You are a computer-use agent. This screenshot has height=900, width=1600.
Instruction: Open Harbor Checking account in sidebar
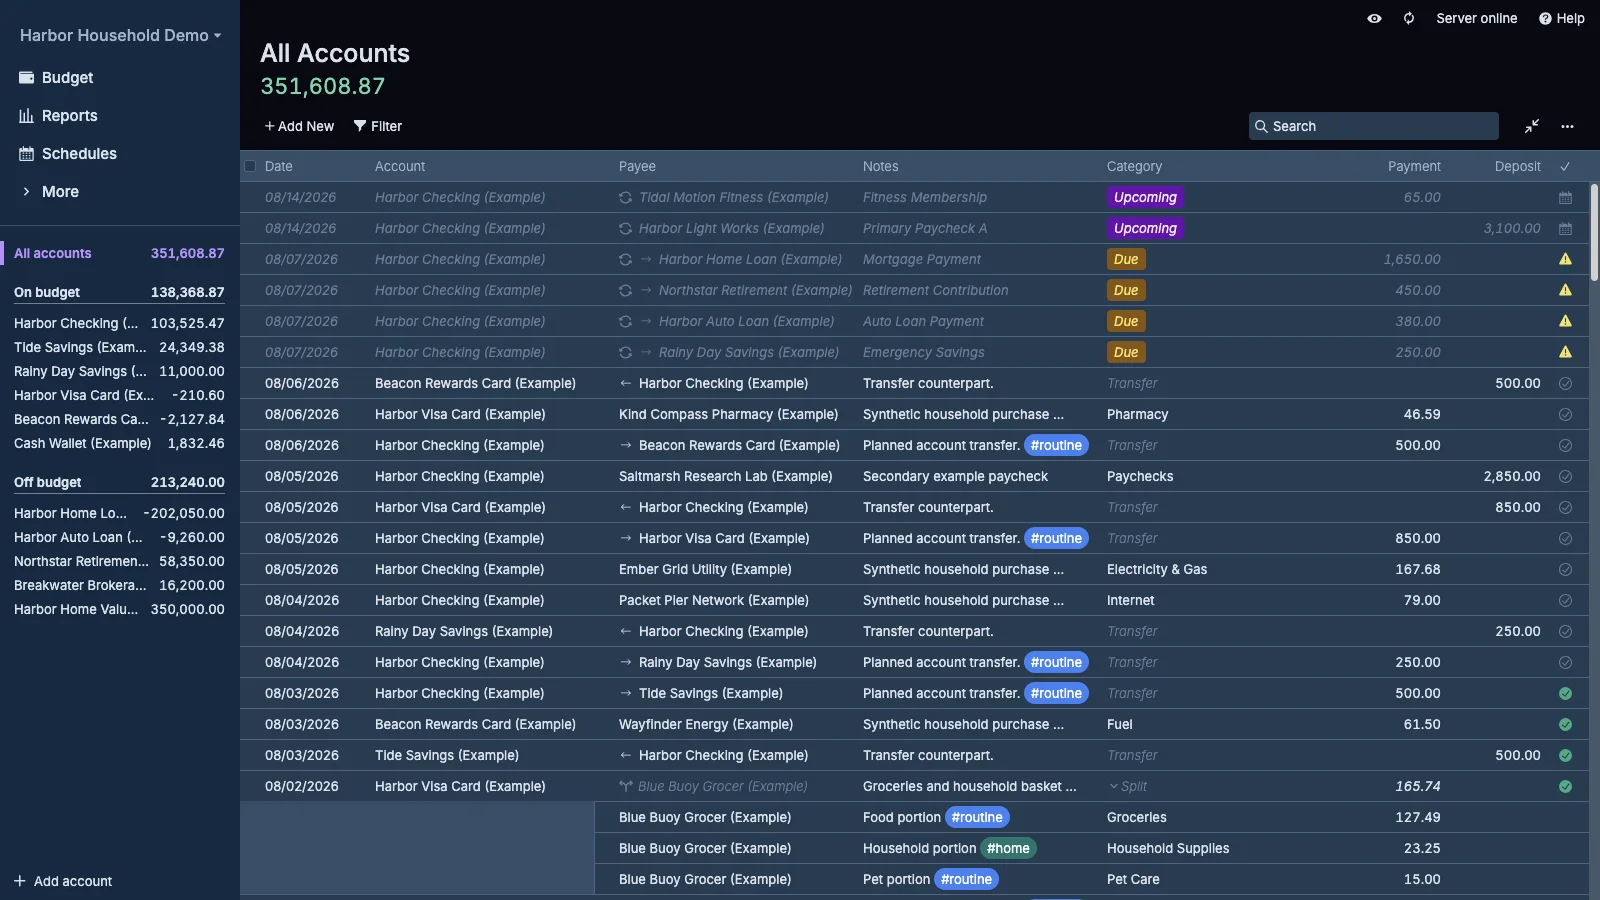point(119,324)
